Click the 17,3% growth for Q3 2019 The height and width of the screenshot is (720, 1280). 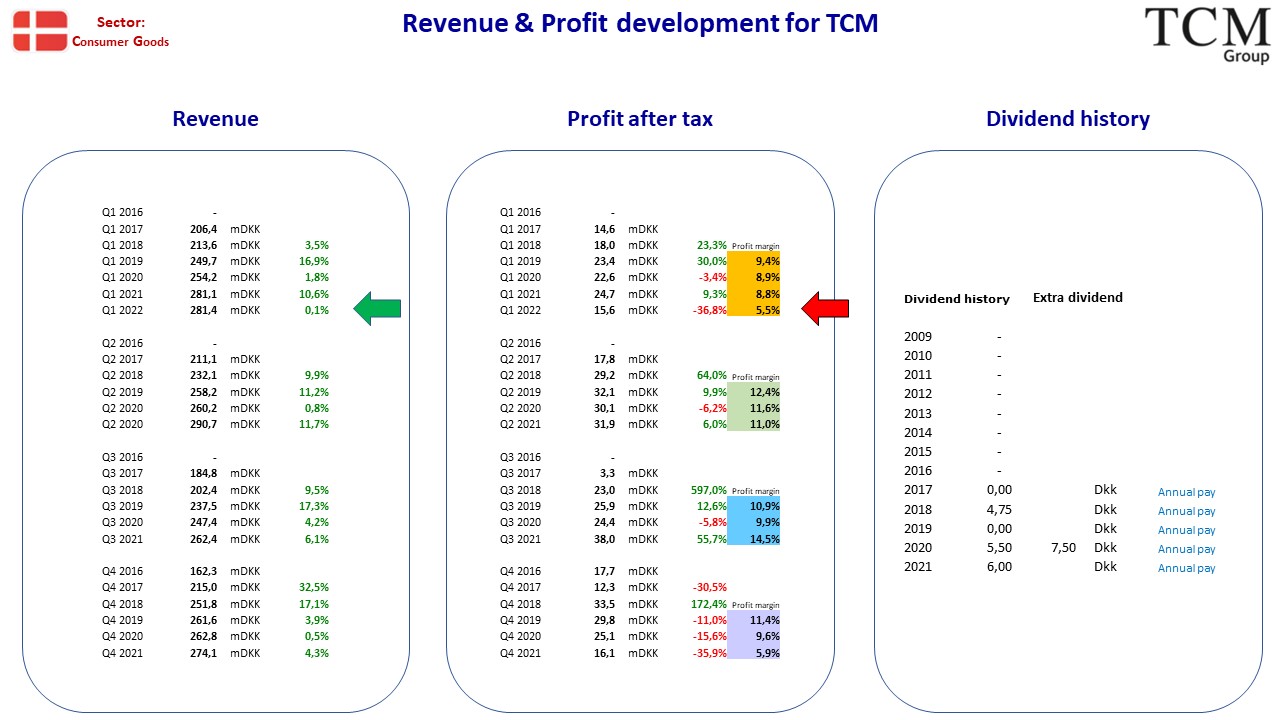click(315, 506)
